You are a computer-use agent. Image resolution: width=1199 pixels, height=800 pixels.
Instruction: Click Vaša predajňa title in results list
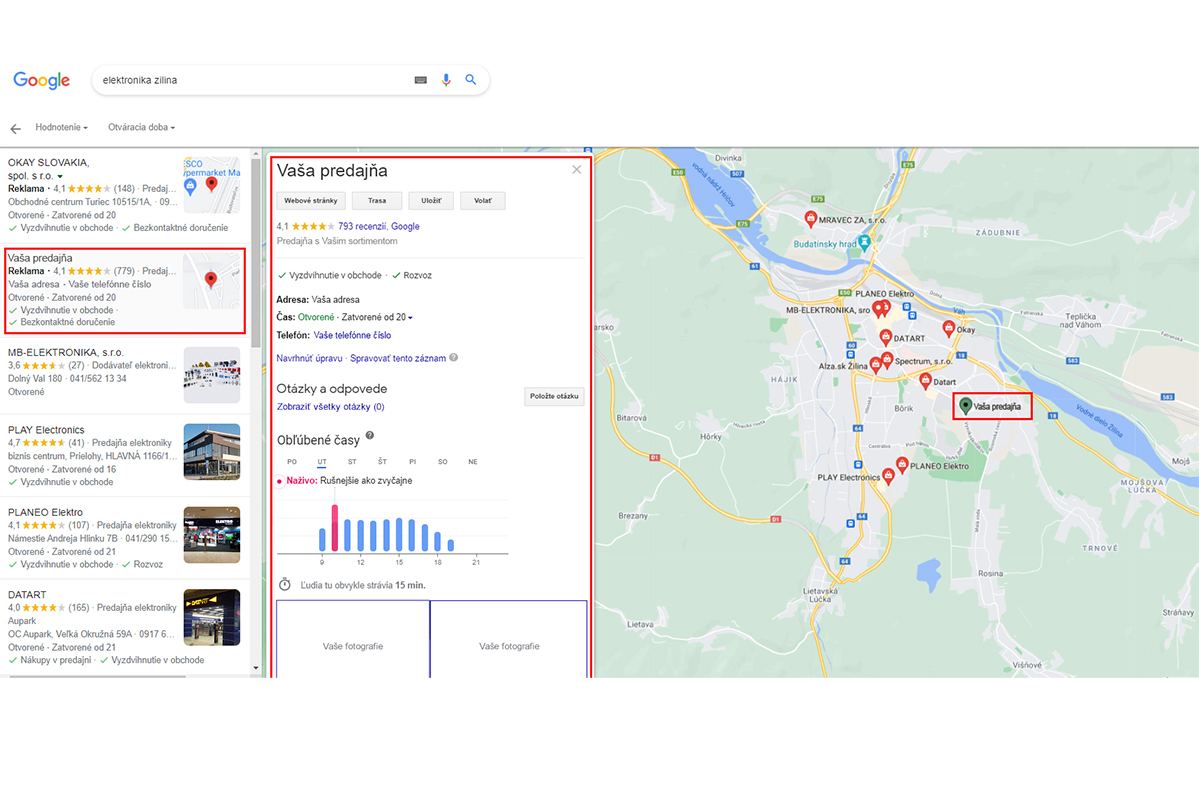[40, 259]
